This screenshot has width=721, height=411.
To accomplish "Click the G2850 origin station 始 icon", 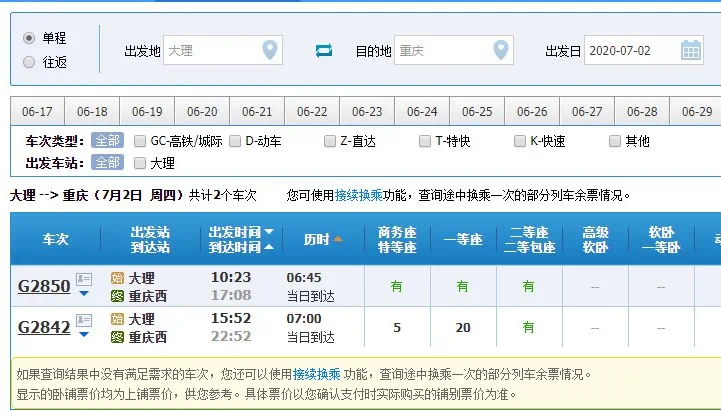I will pos(117,278).
